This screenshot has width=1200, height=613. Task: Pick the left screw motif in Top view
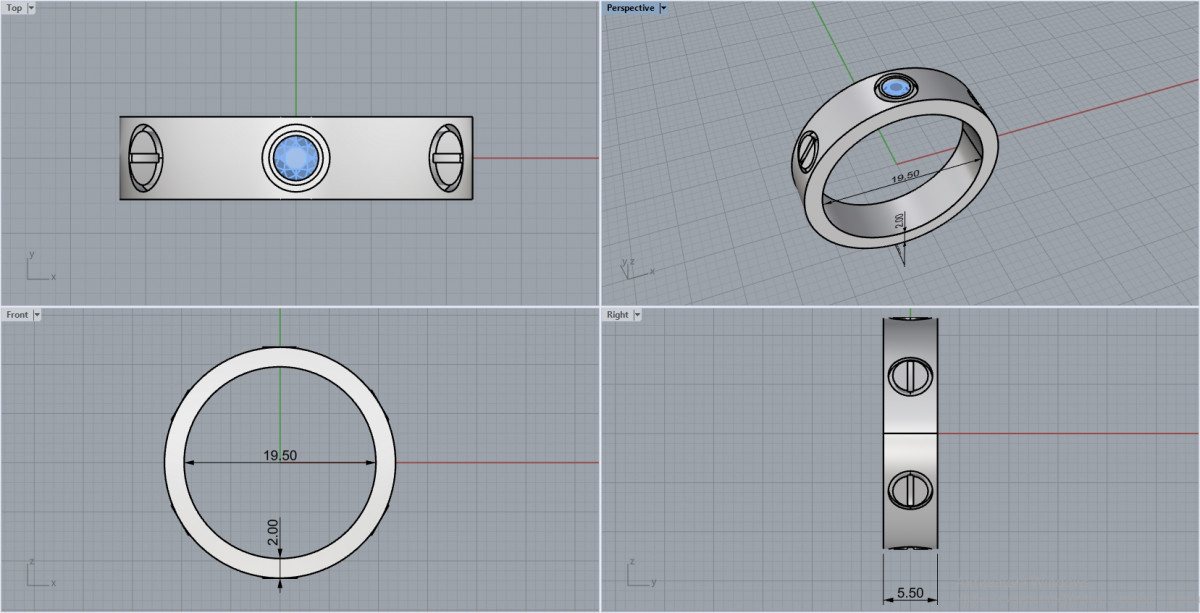[x=145, y=158]
